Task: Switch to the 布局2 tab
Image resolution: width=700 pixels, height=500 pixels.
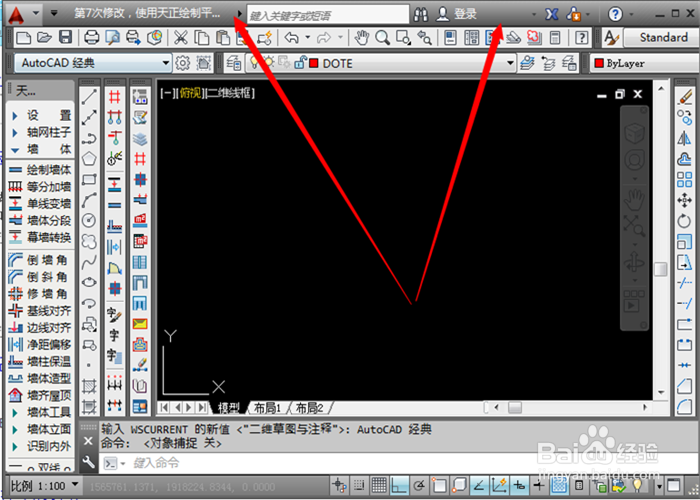Action: [x=309, y=408]
